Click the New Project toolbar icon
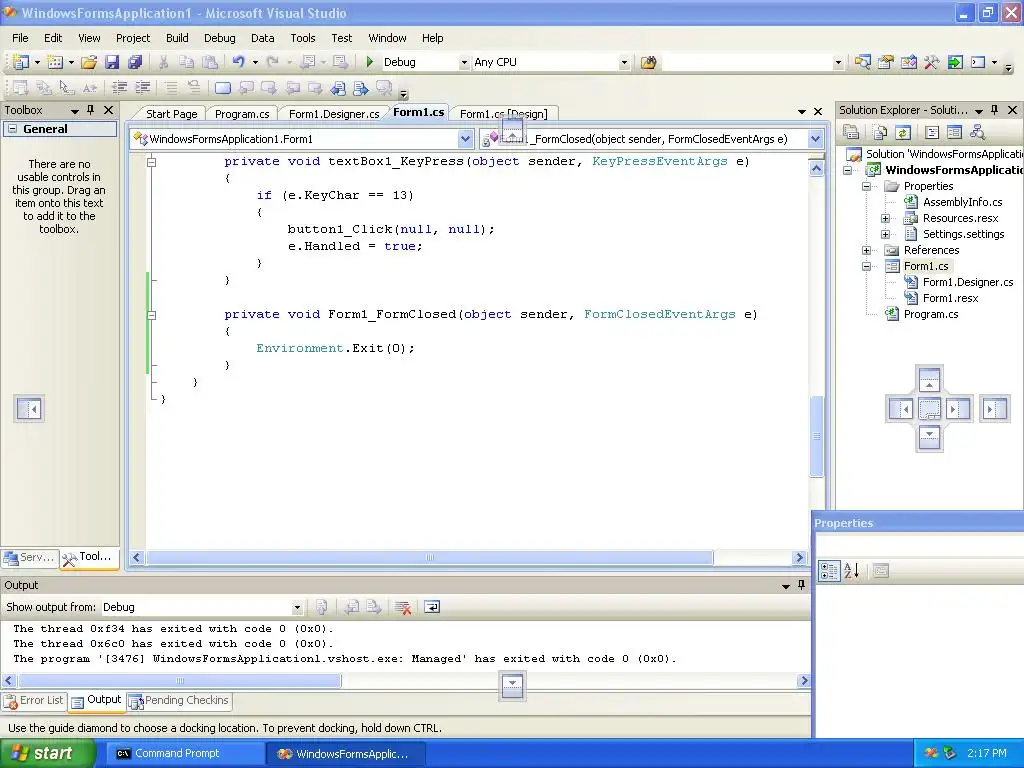The height and width of the screenshot is (768, 1024). (x=20, y=62)
